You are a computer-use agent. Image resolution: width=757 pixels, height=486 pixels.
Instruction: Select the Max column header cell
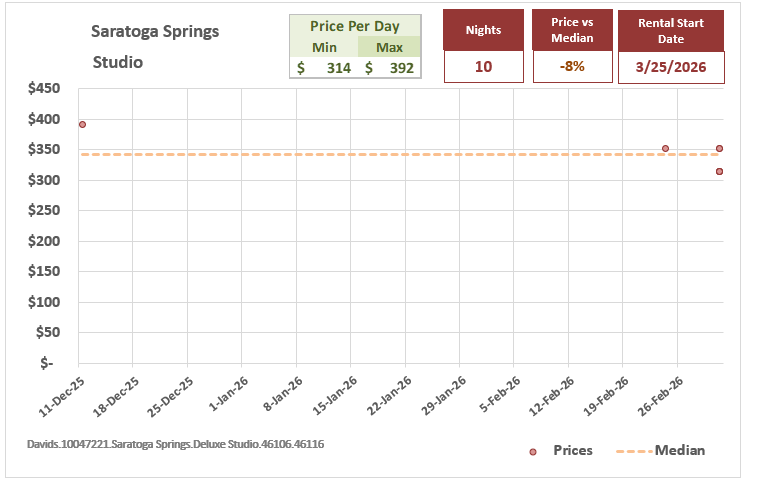point(388,47)
